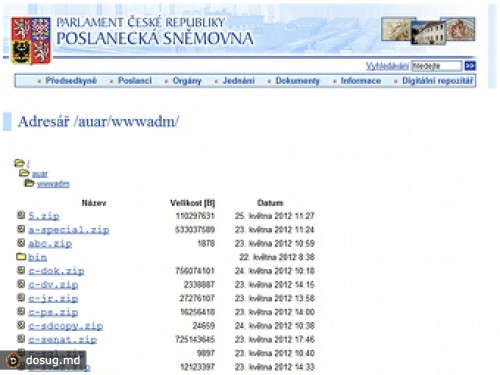The height and width of the screenshot is (375, 500).
Task: Open the c-sdcopy.zip link
Action: point(66,326)
